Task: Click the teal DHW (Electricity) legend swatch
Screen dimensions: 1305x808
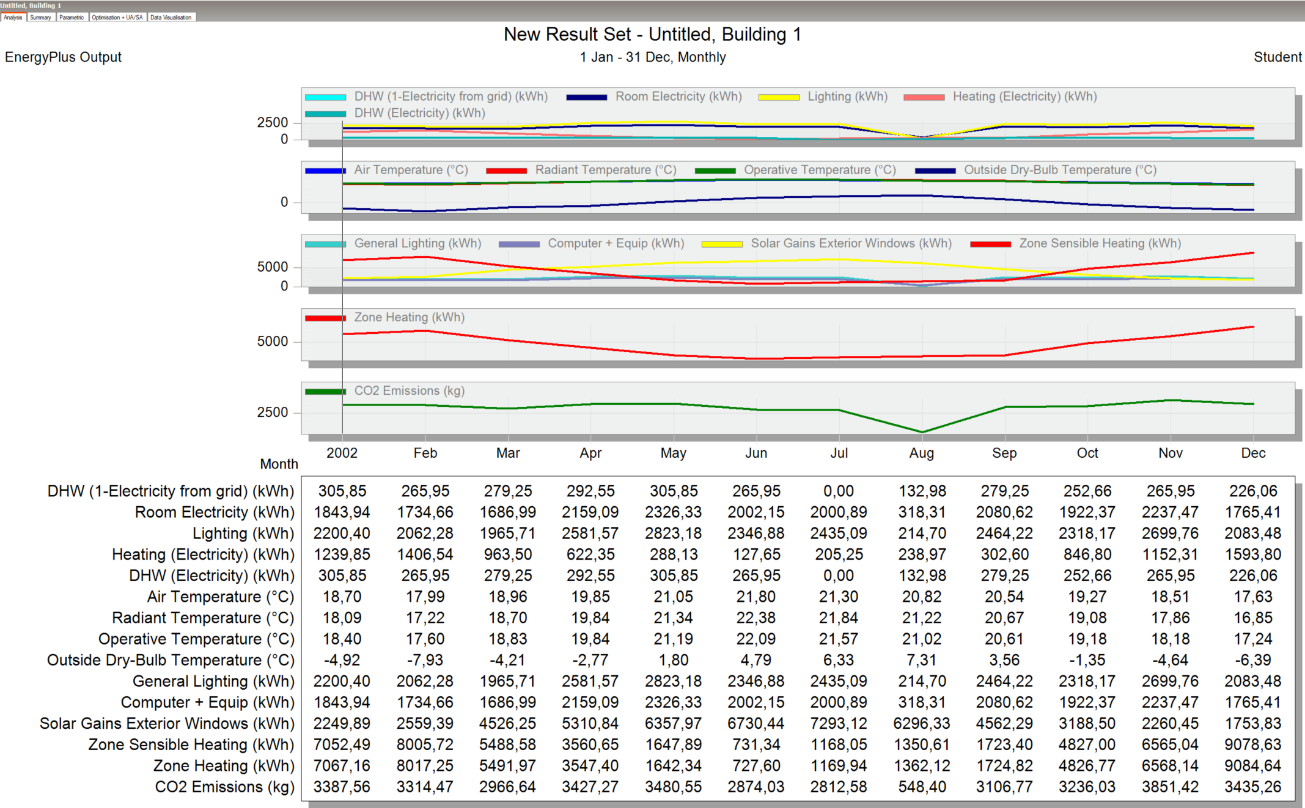Action: pyautogui.click(x=325, y=113)
